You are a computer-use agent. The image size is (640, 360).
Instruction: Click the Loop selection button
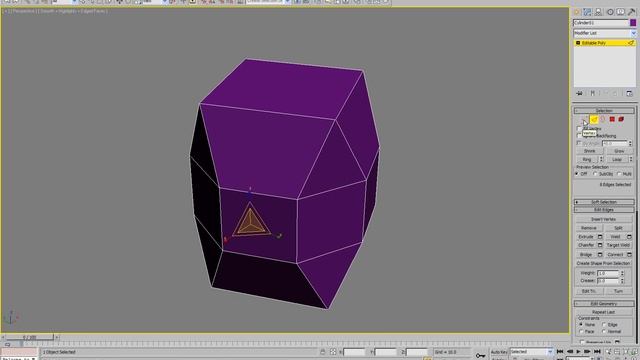617,159
